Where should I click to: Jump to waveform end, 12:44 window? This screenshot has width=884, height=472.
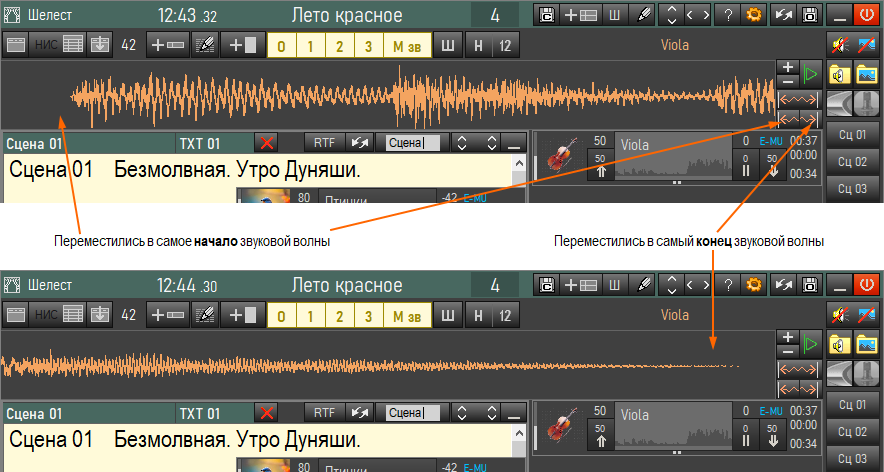coord(810,389)
